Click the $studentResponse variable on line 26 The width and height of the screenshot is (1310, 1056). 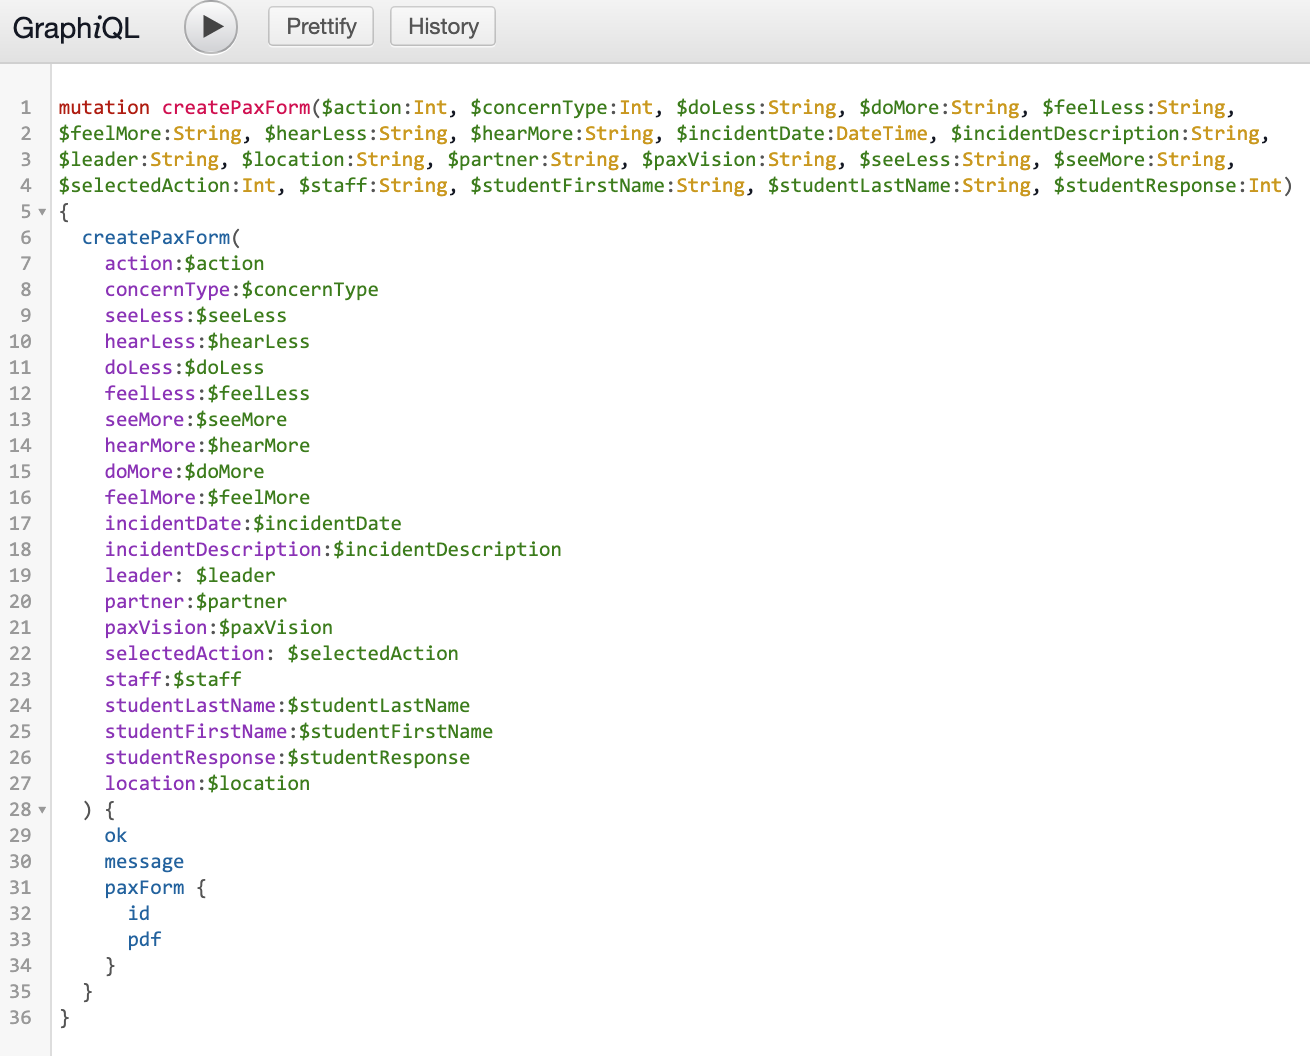(378, 758)
